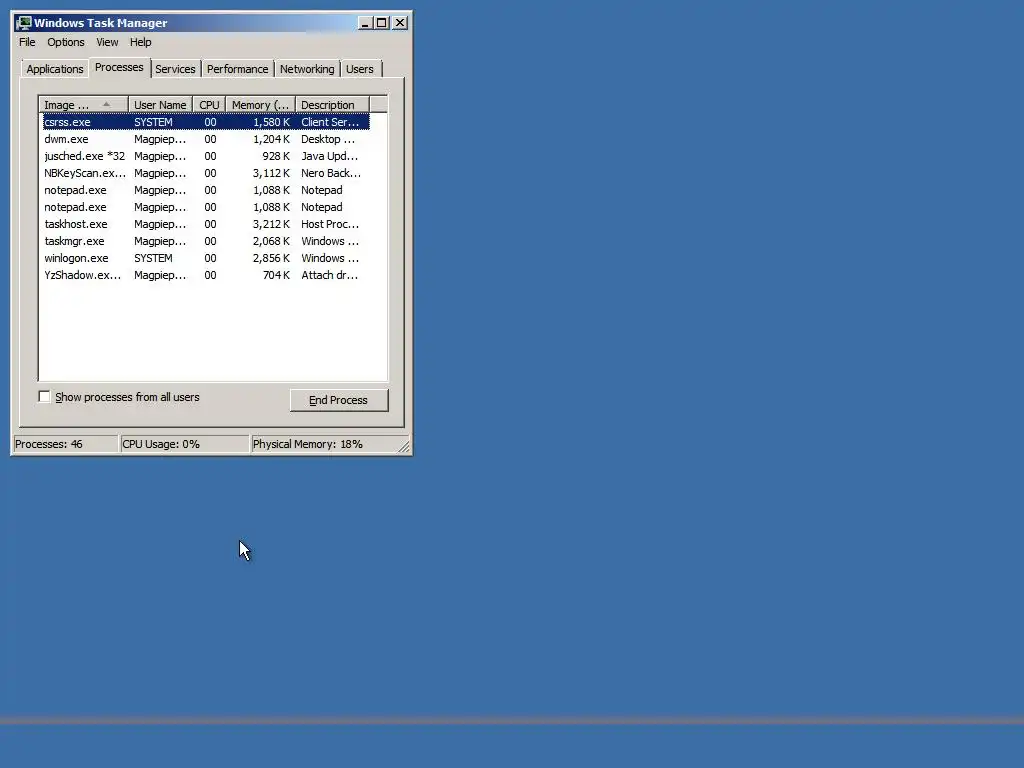Viewport: 1024px width, 768px height.
Task: Switch to the Services tab
Action: 175,69
